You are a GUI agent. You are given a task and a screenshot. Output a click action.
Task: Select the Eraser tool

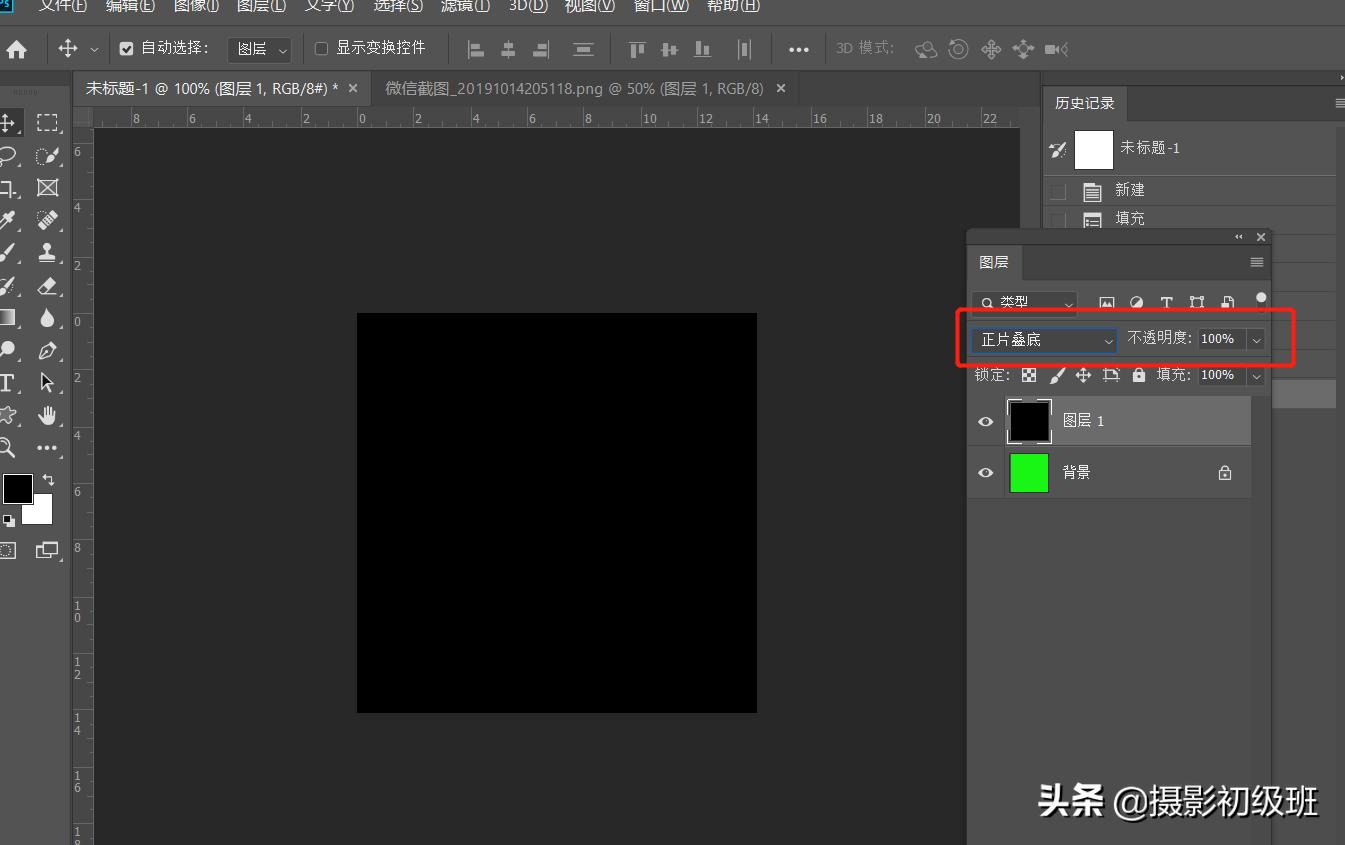[x=47, y=286]
